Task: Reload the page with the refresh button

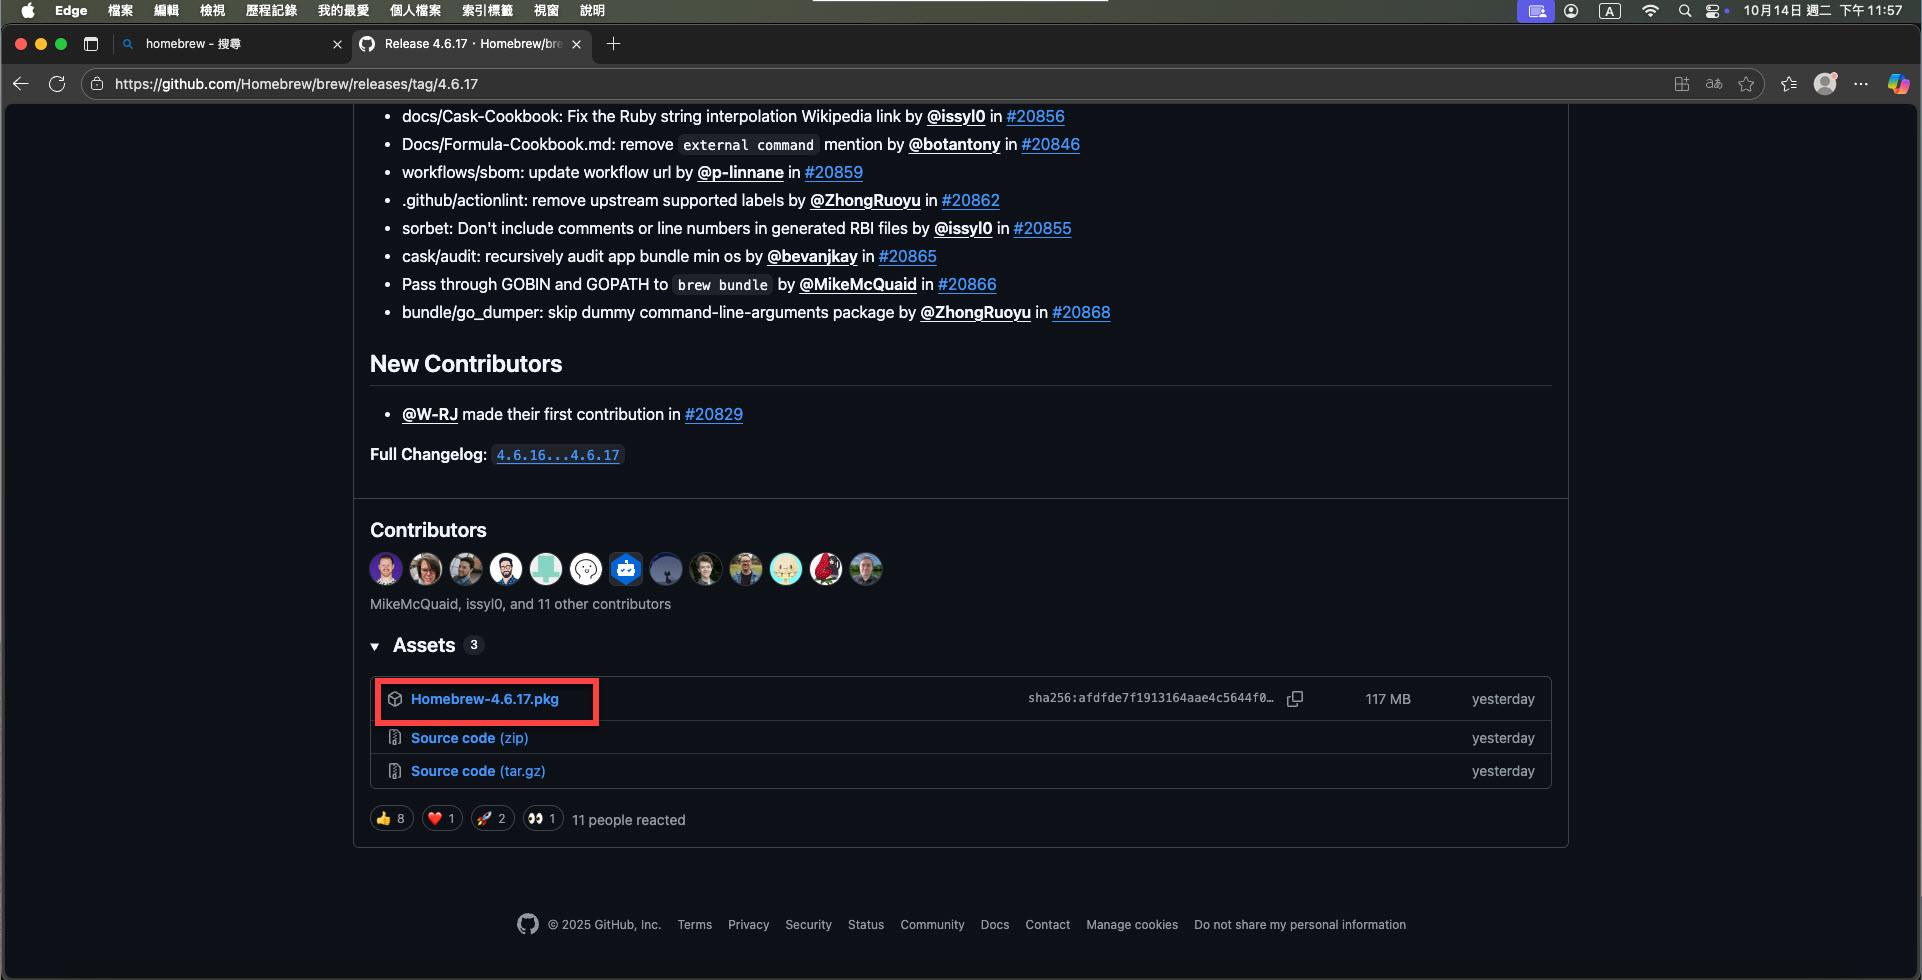Action: 57,84
